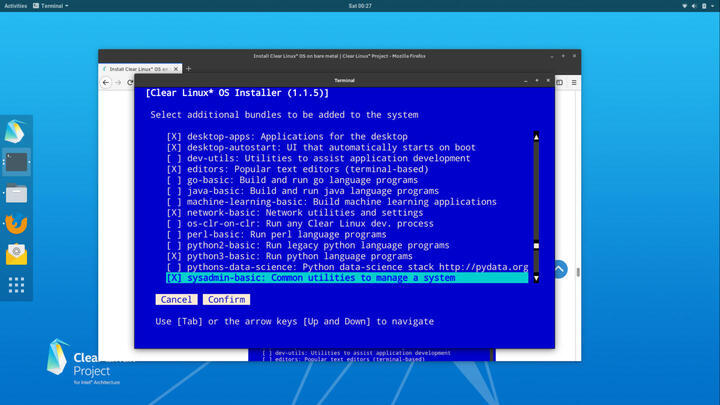
Task: Open the Terminal dock icon
Action: tap(17, 162)
